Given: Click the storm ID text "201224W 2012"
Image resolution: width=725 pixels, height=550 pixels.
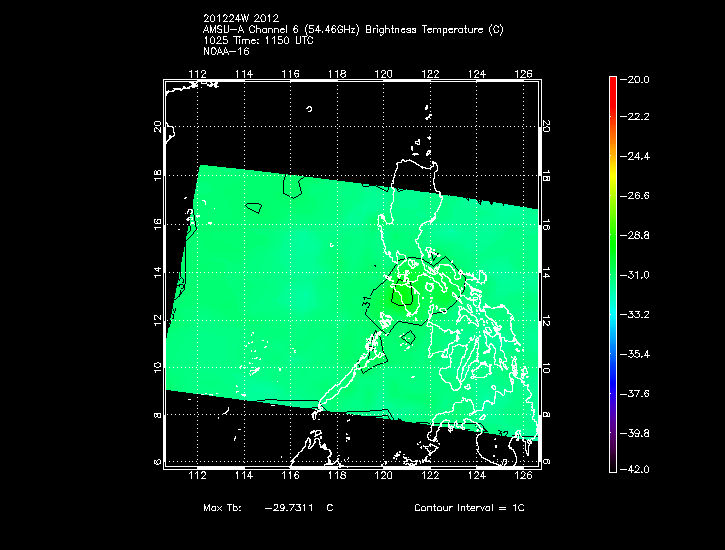Looking at the screenshot, I should pyautogui.click(x=241, y=18).
